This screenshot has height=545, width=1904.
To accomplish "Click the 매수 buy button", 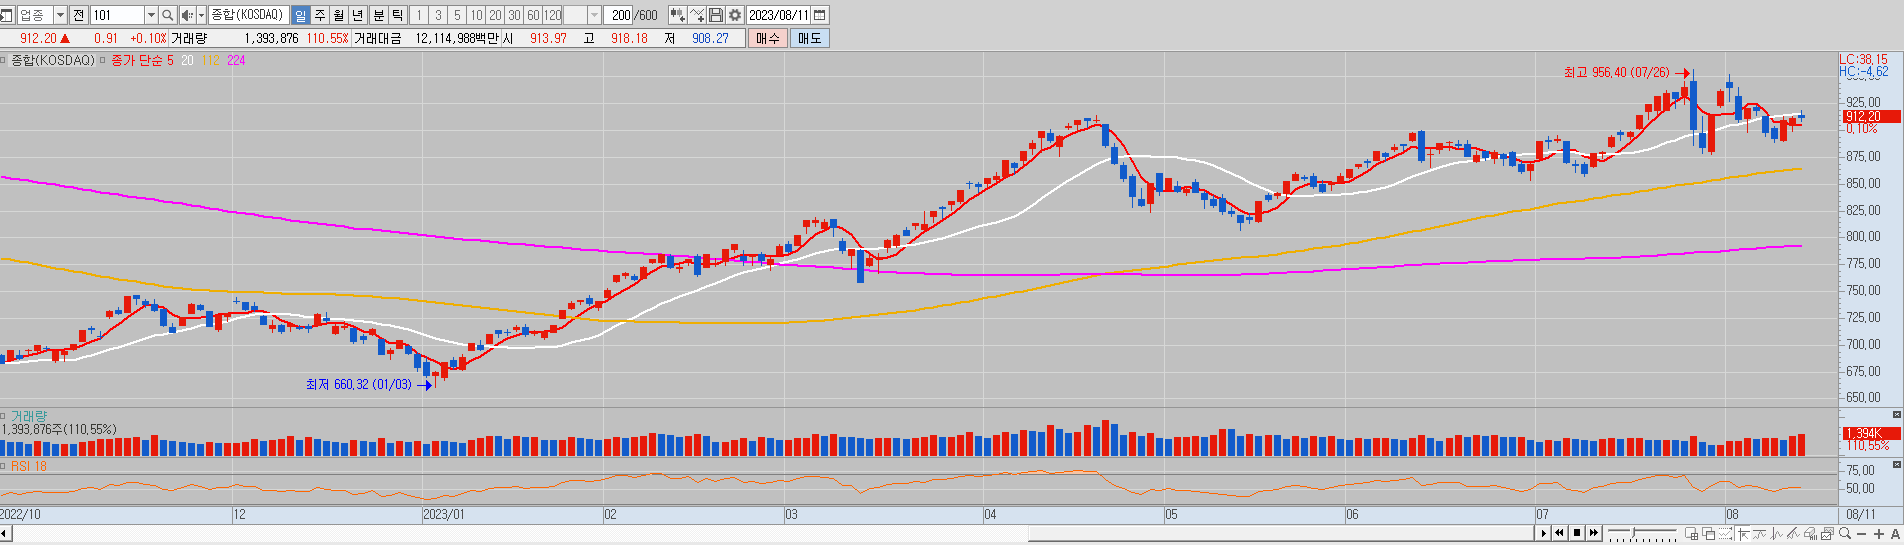I will pos(767,38).
